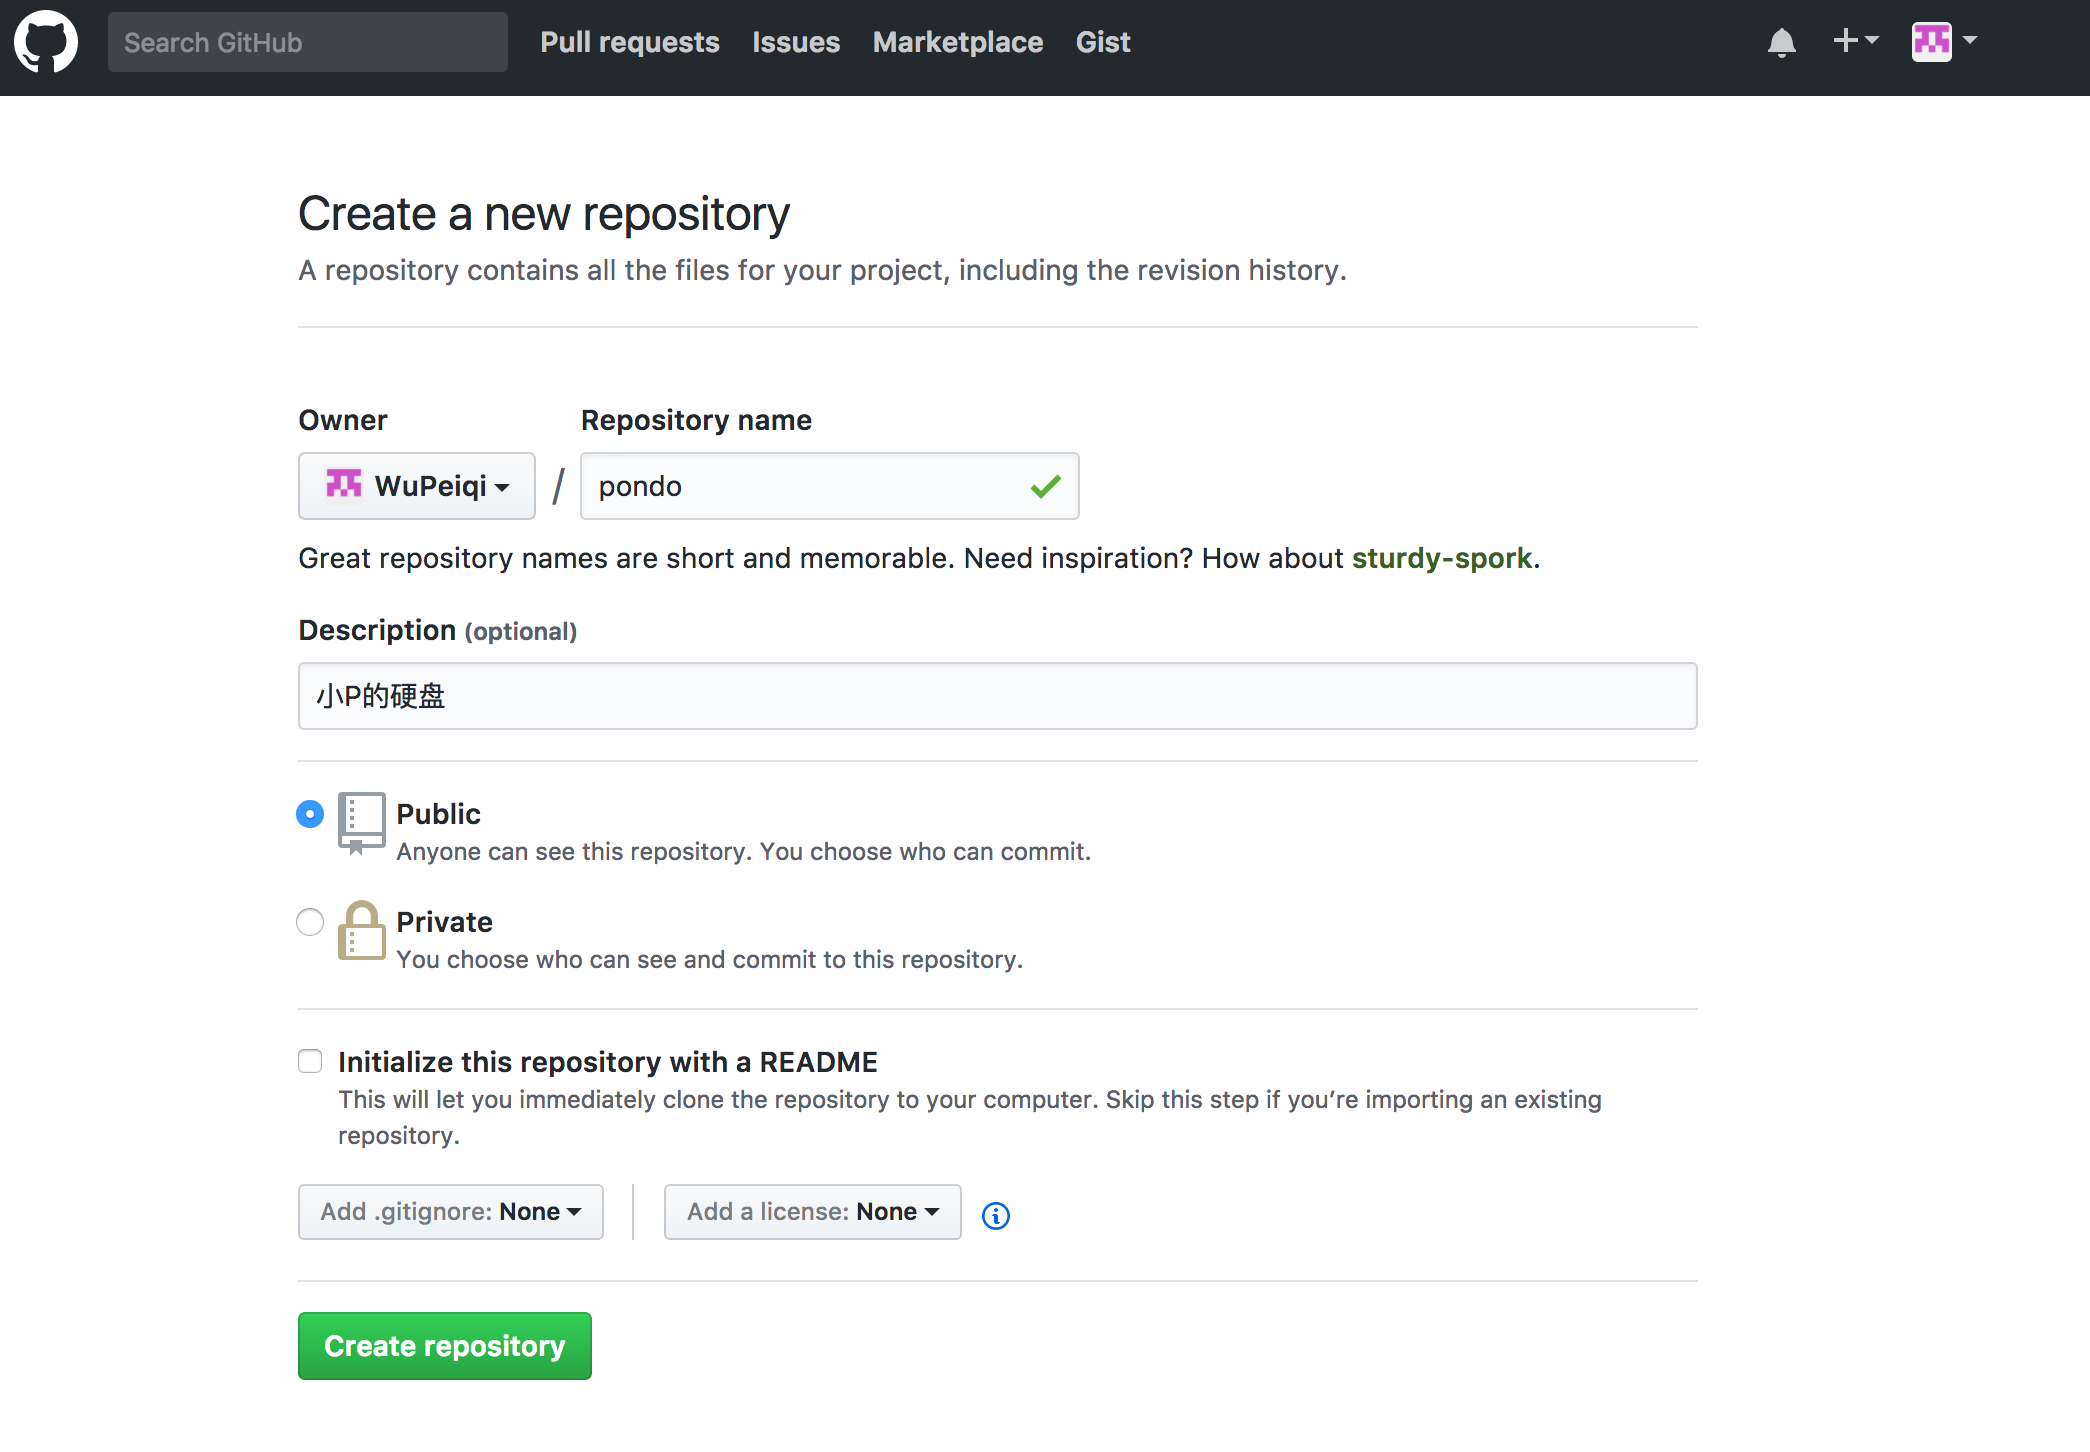This screenshot has height=1452, width=2090.
Task: Click the license info icon
Action: click(x=995, y=1215)
